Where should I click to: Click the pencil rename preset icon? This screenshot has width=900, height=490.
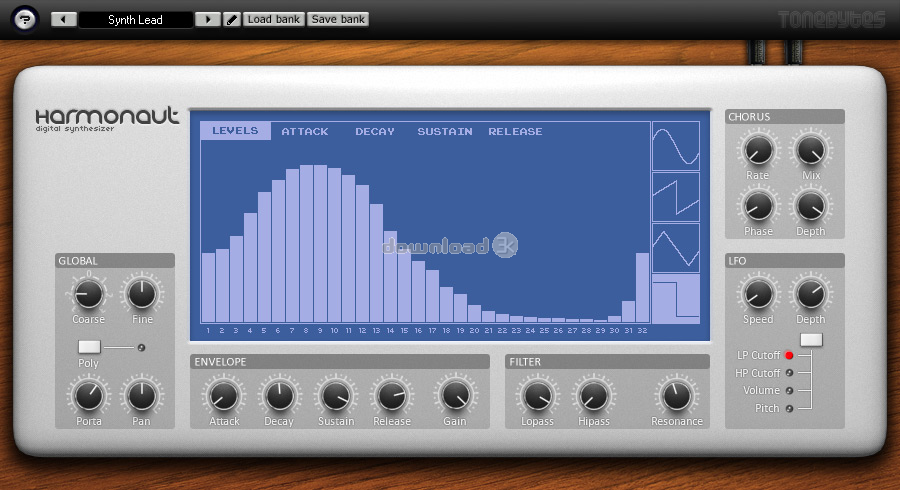point(232,19)
